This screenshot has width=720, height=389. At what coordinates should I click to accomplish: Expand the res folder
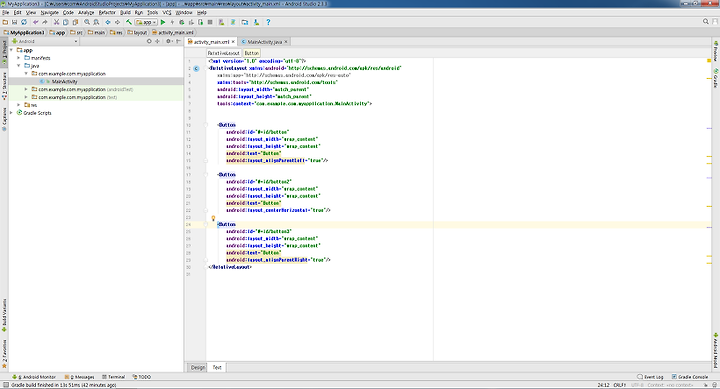click(x=19, y=105)
